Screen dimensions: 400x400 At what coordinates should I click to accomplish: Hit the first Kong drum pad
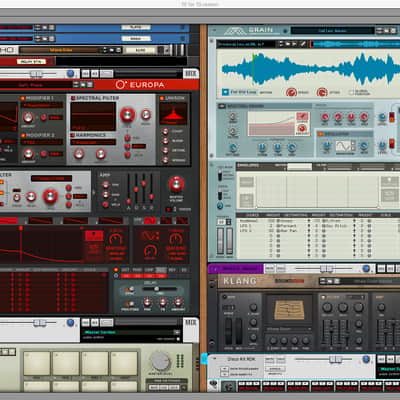[x=37, y=363]
